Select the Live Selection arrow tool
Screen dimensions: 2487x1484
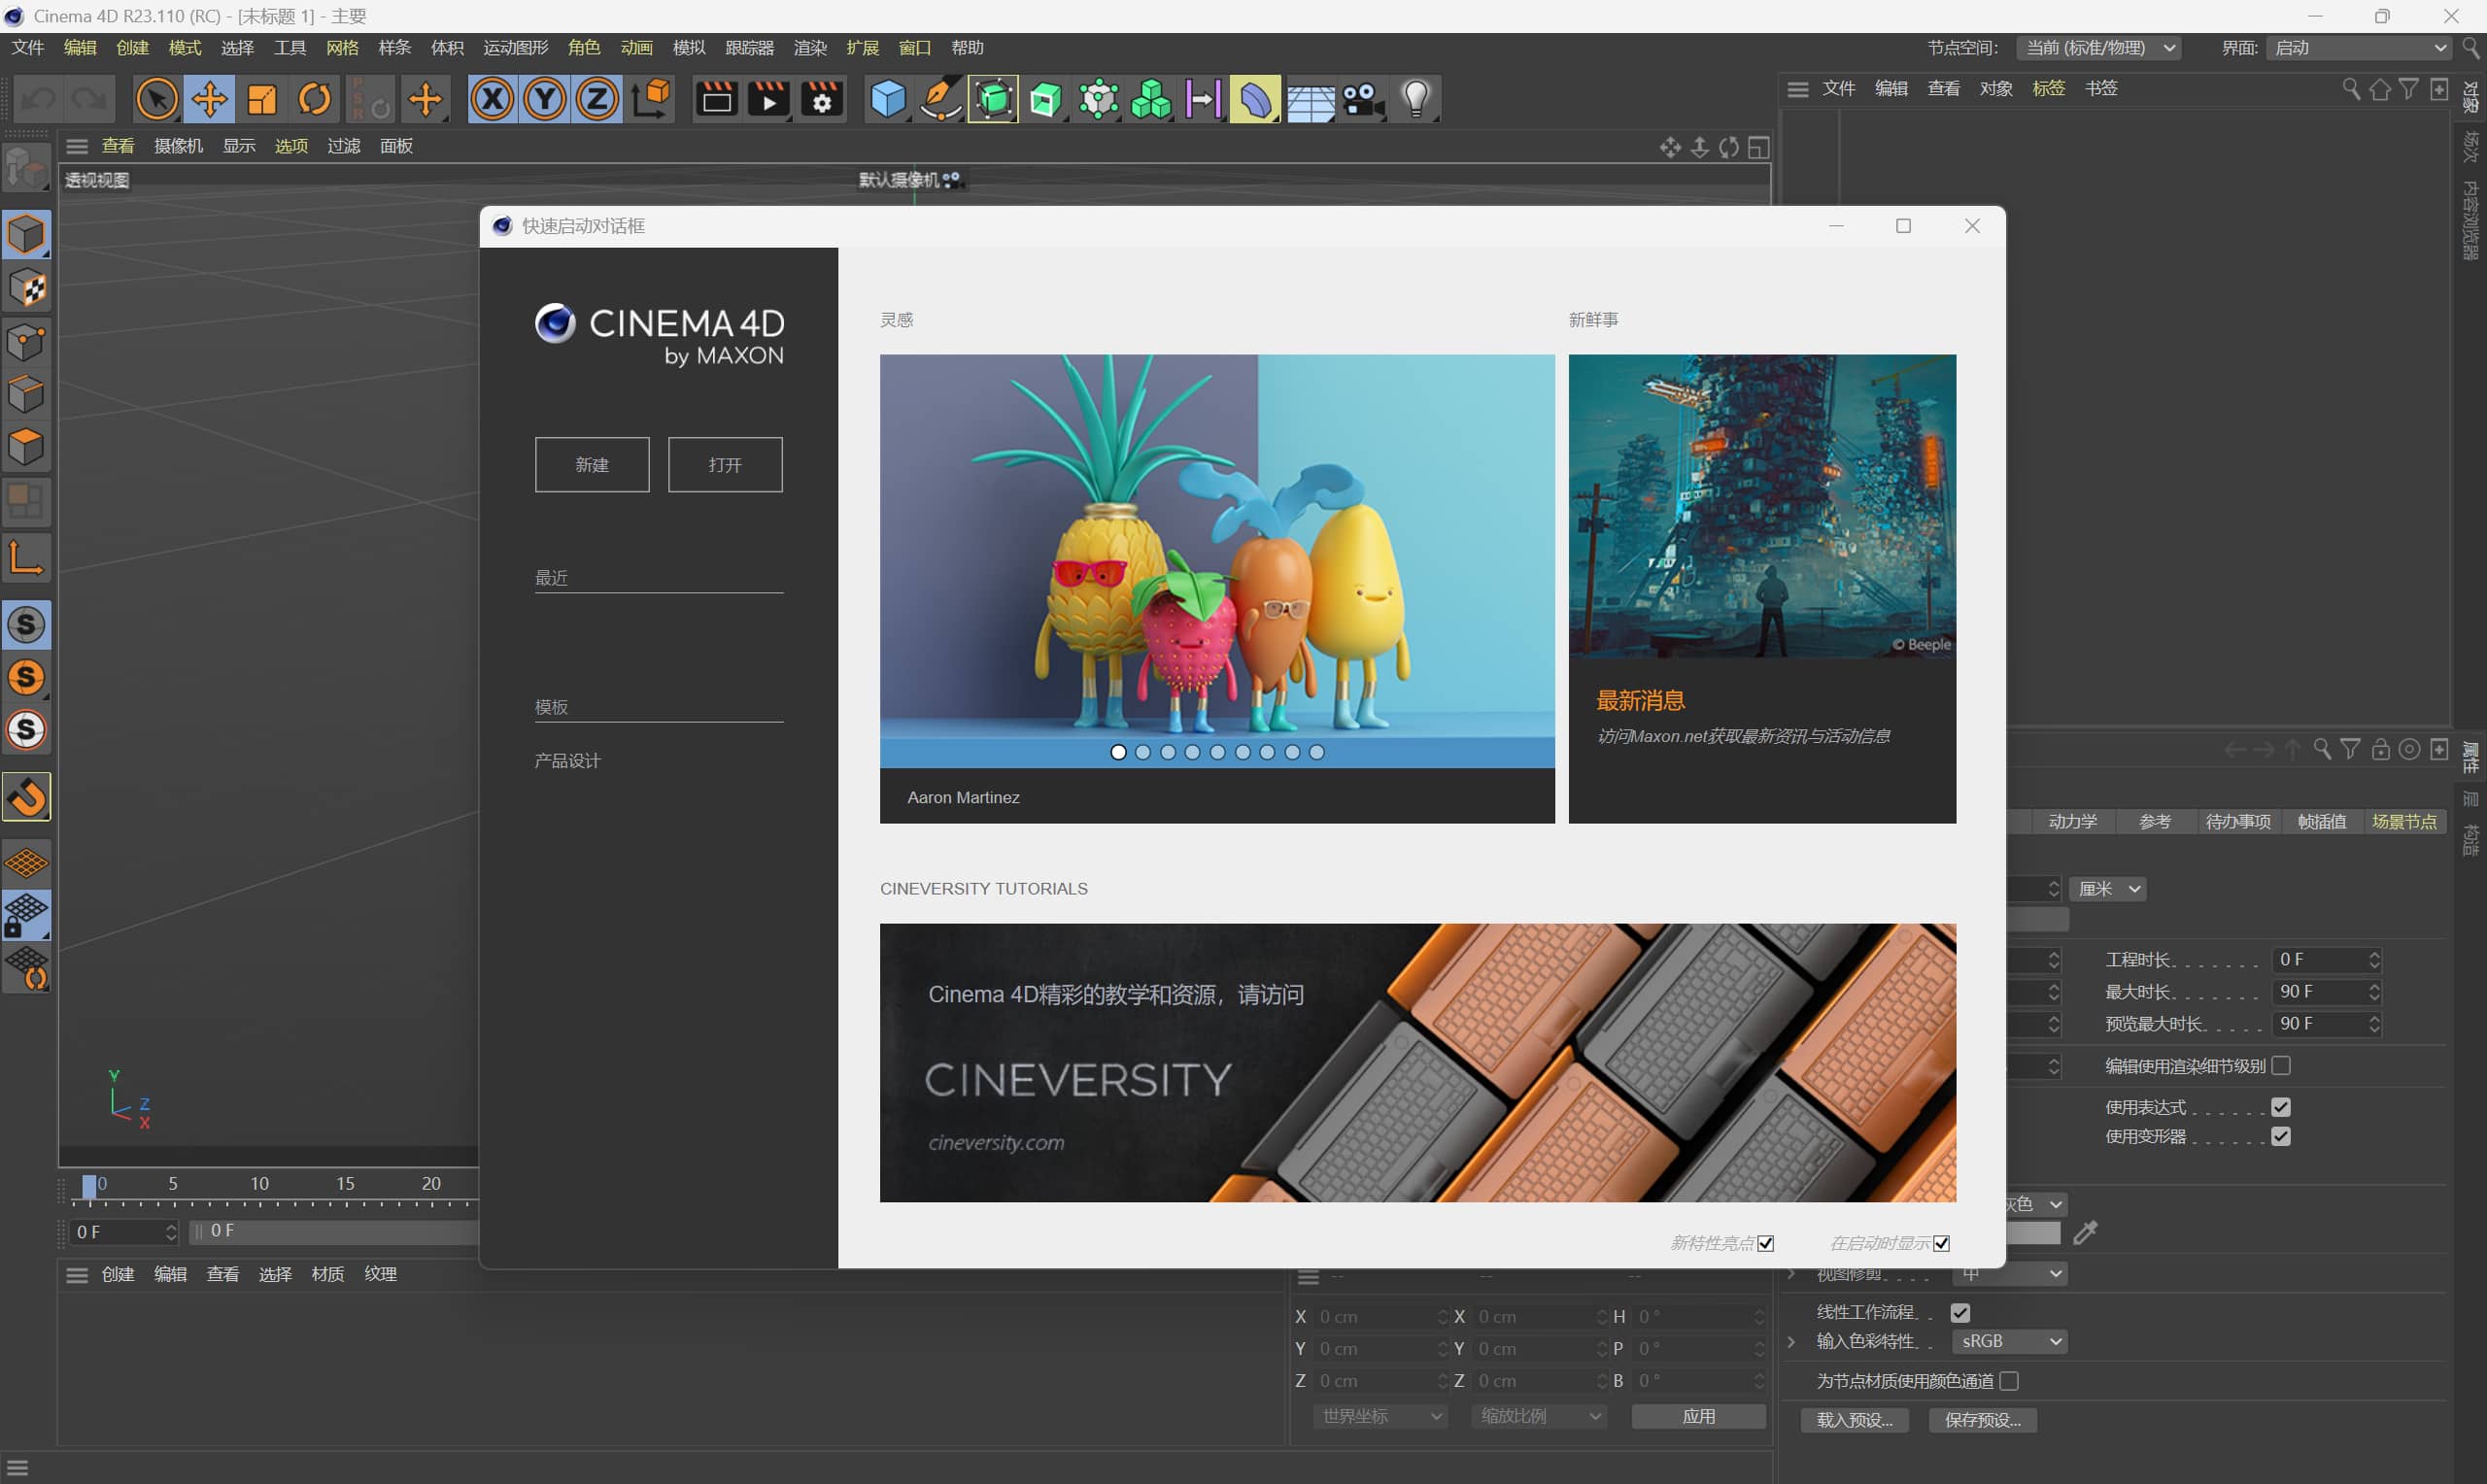pos(157,99)
